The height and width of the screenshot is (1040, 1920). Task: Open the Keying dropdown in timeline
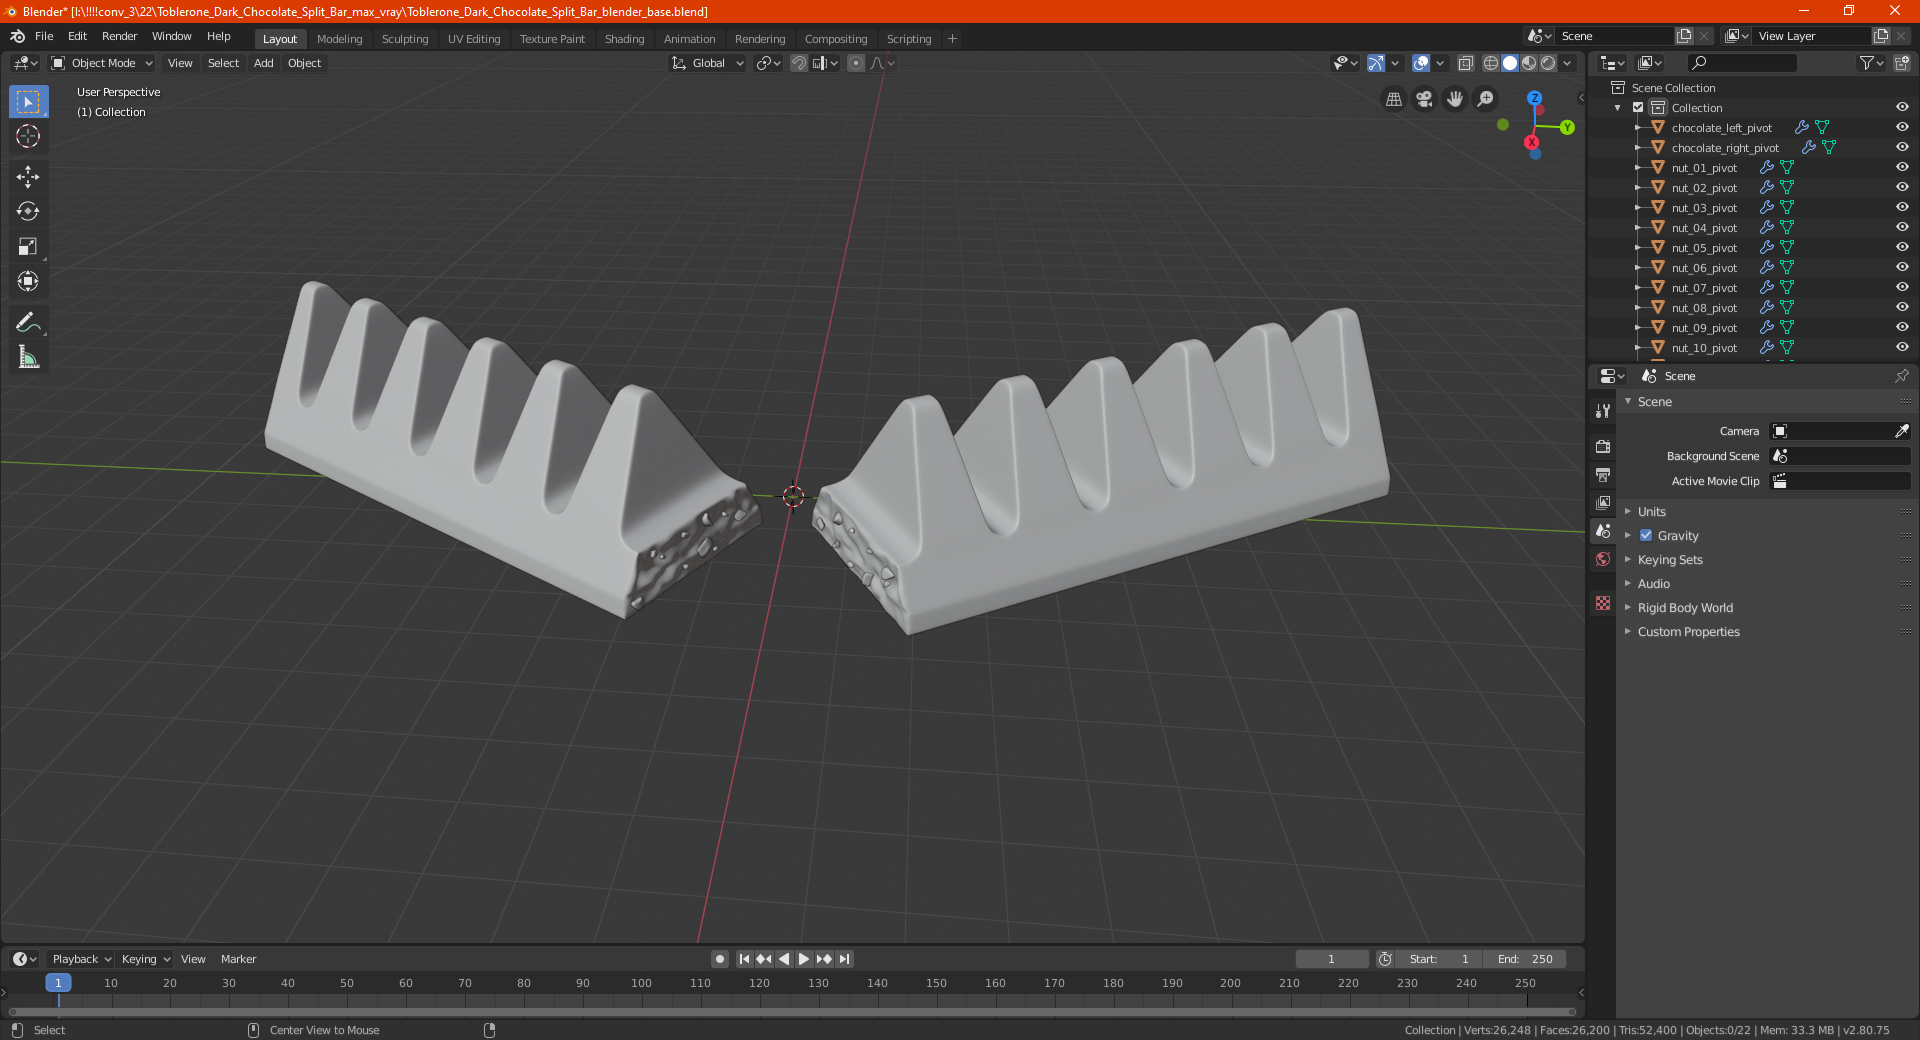tap(145, 959)
